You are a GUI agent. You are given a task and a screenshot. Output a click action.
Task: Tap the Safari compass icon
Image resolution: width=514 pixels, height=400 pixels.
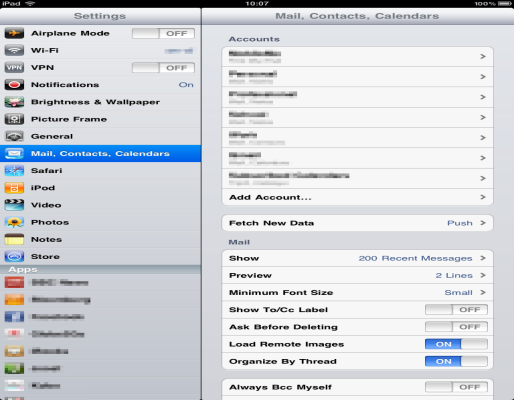pyautogui.click(x=14, y=171)
